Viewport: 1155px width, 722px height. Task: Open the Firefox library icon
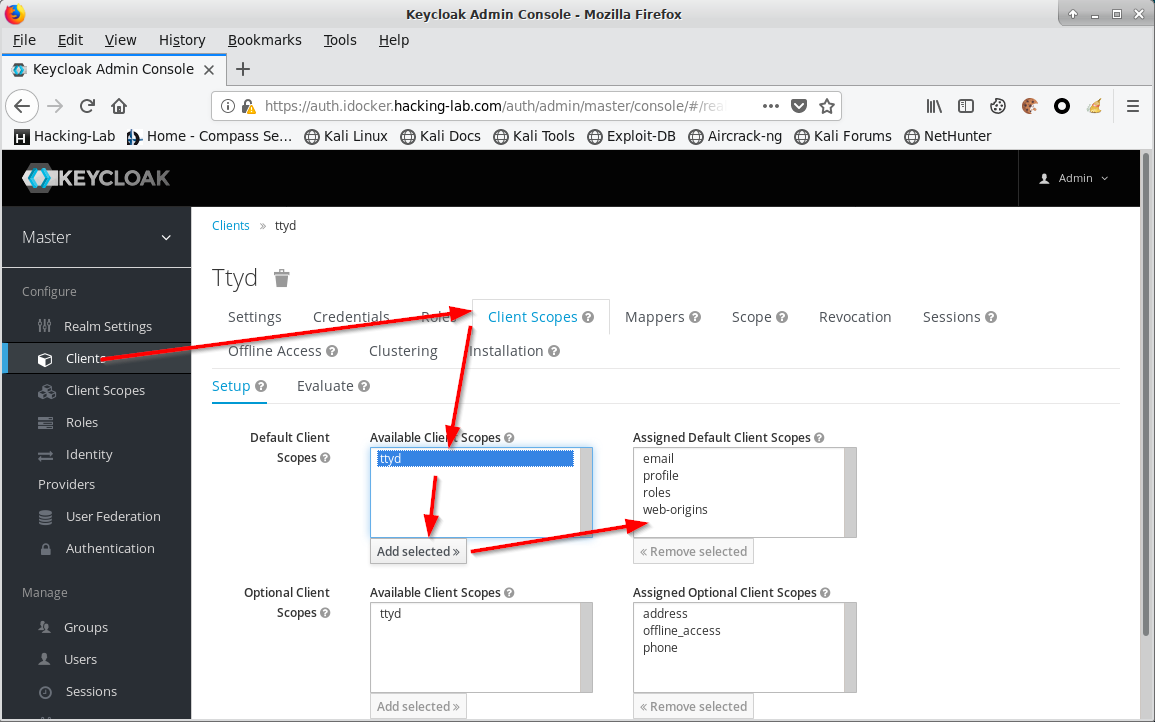[934, 106]
